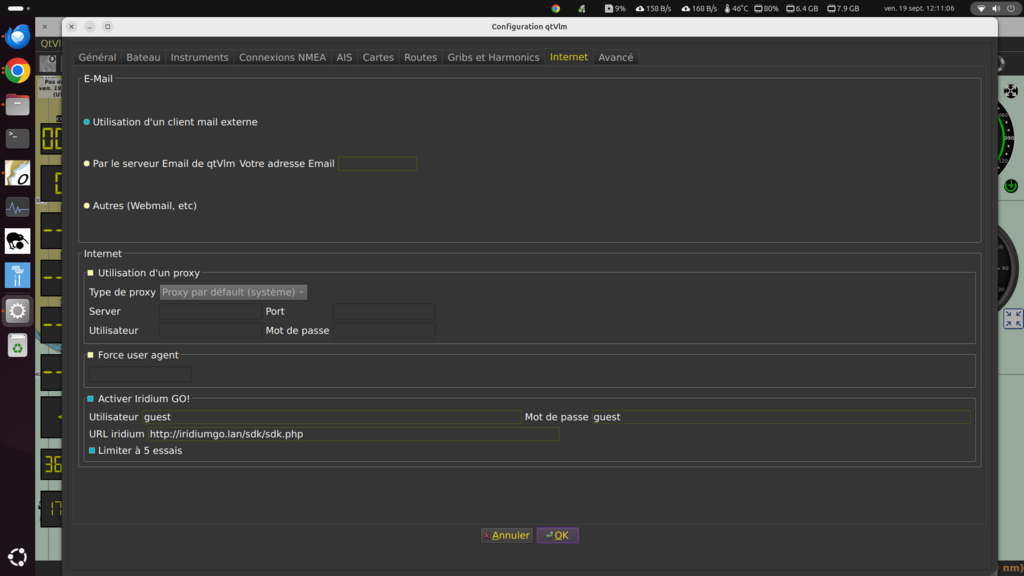Open the system monitor dock icon
This screenshot has height=576, width=1024.
click(17, 207)
